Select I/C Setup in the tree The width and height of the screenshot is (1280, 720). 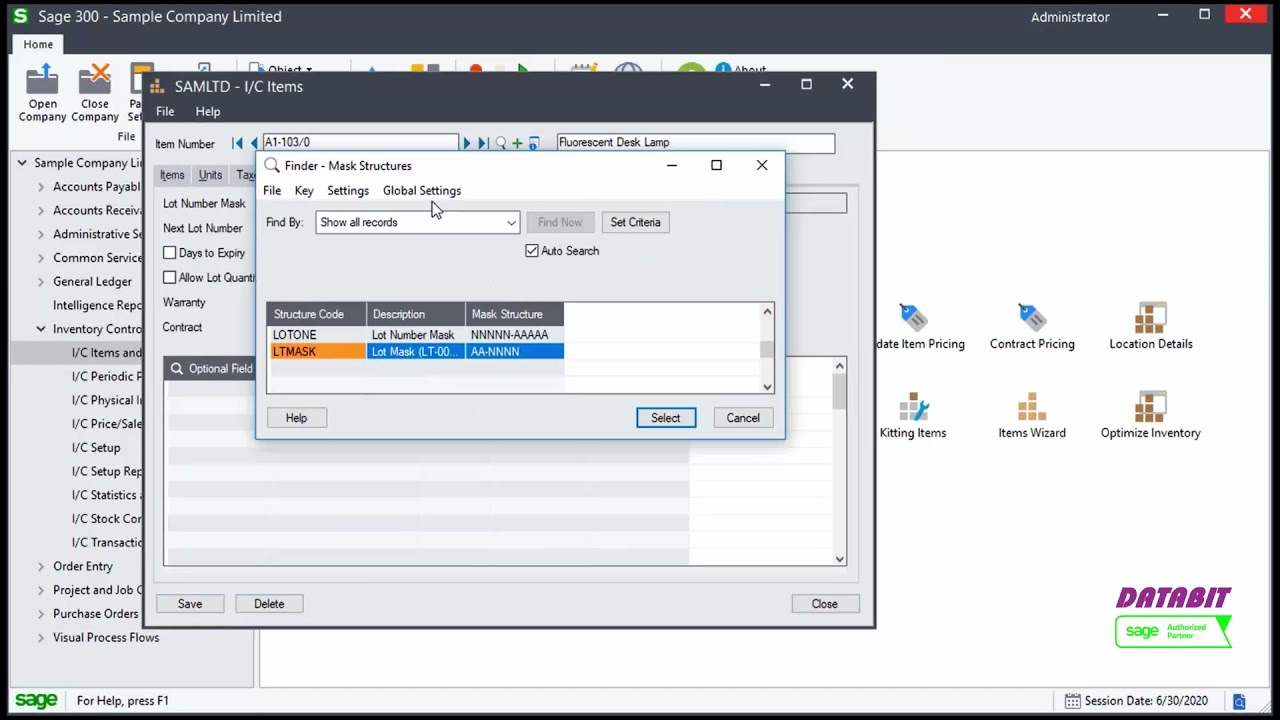click(96, 448)
